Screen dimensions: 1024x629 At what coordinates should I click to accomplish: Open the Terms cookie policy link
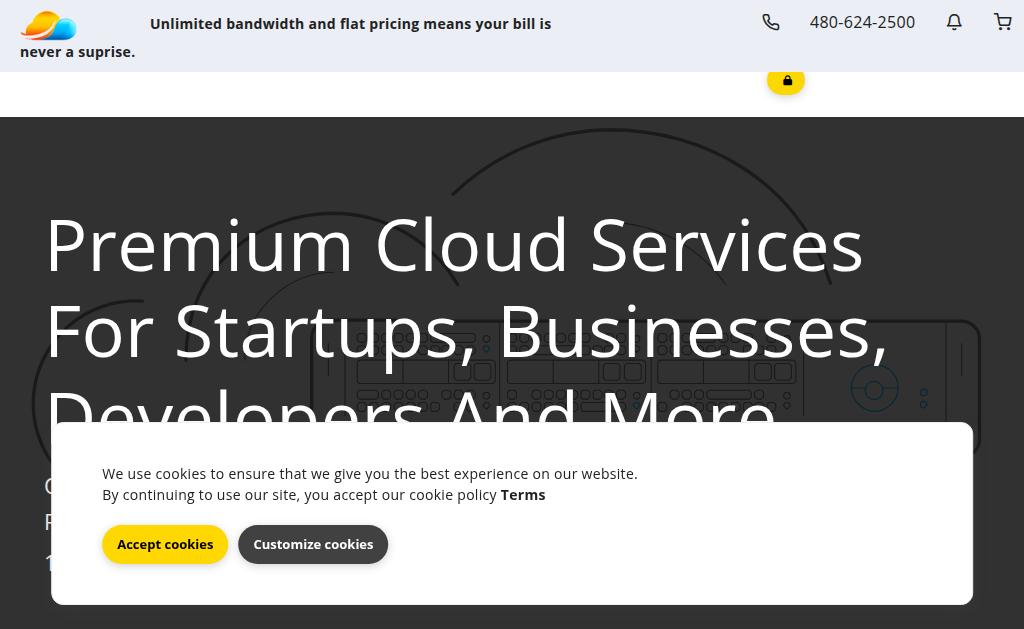click(x=522, y=495)
